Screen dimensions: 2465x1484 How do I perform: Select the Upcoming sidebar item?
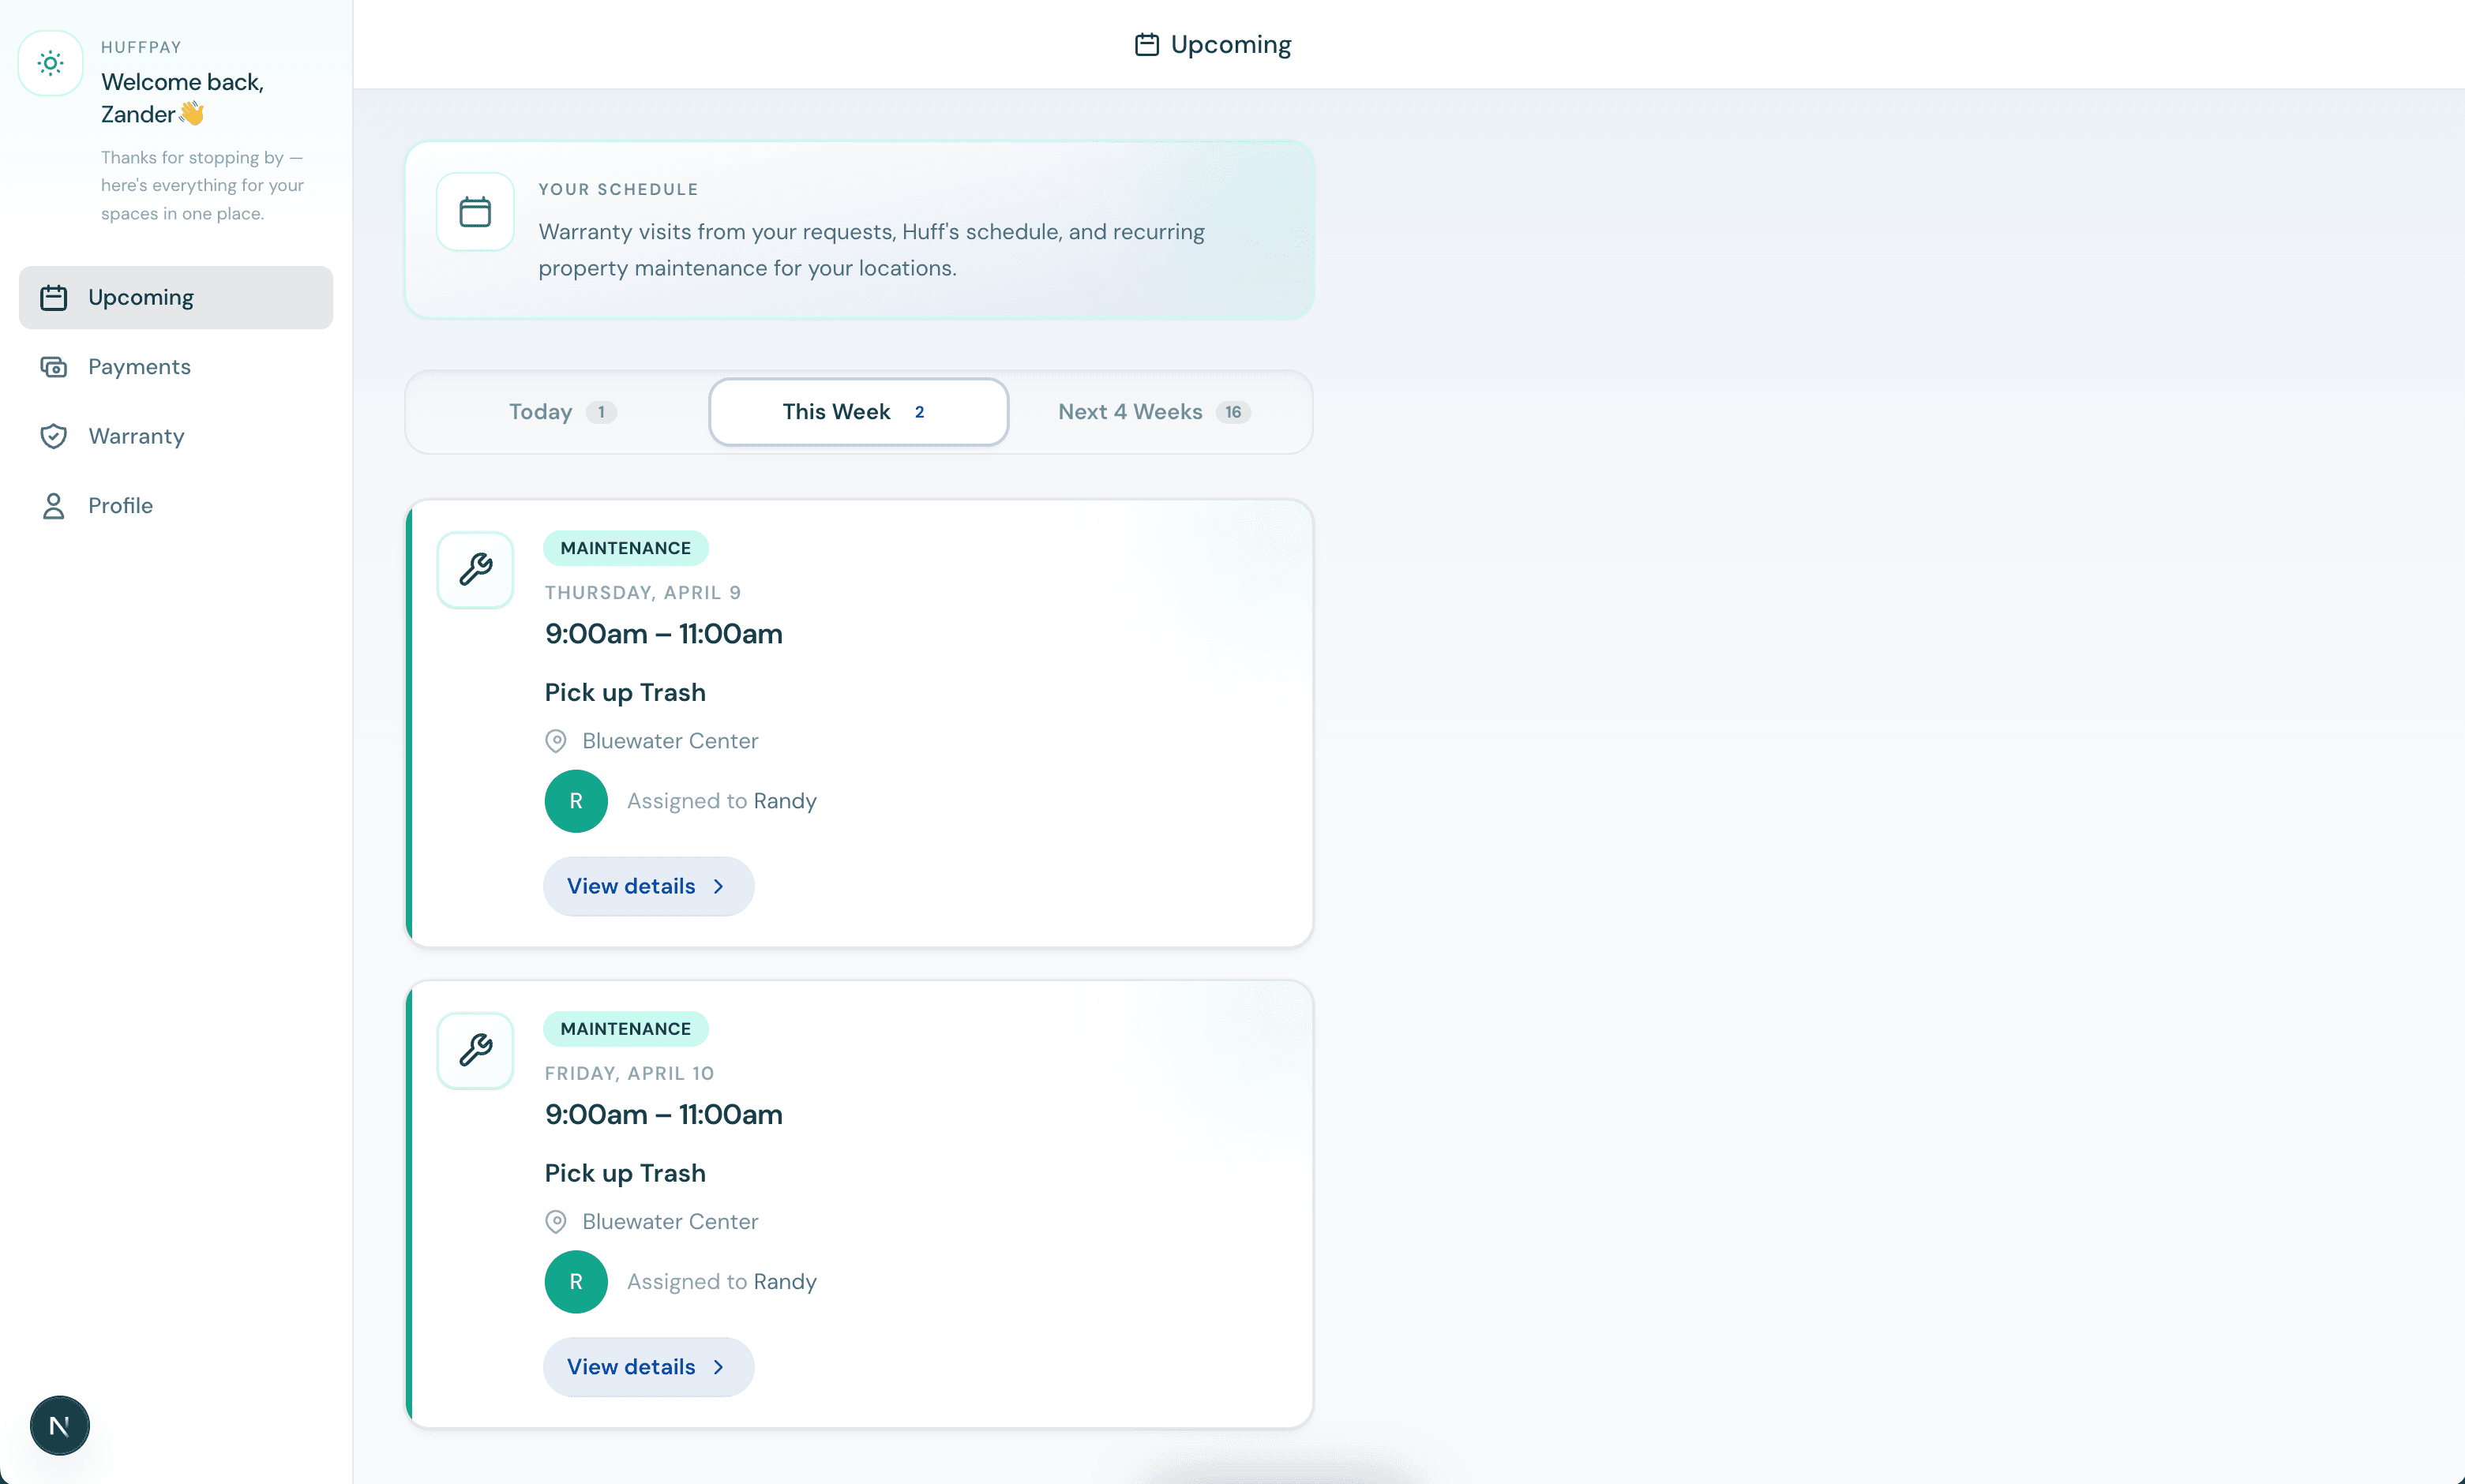pyautogui.click(x=140, y=297)
